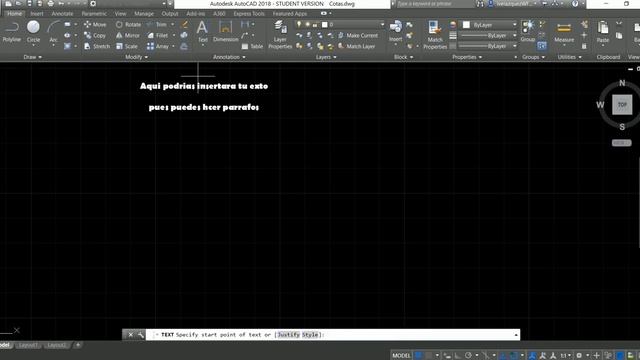Viewport: 640px width, 360px height.
Task: Activate the Scale tool
Action: click(127, 46)
